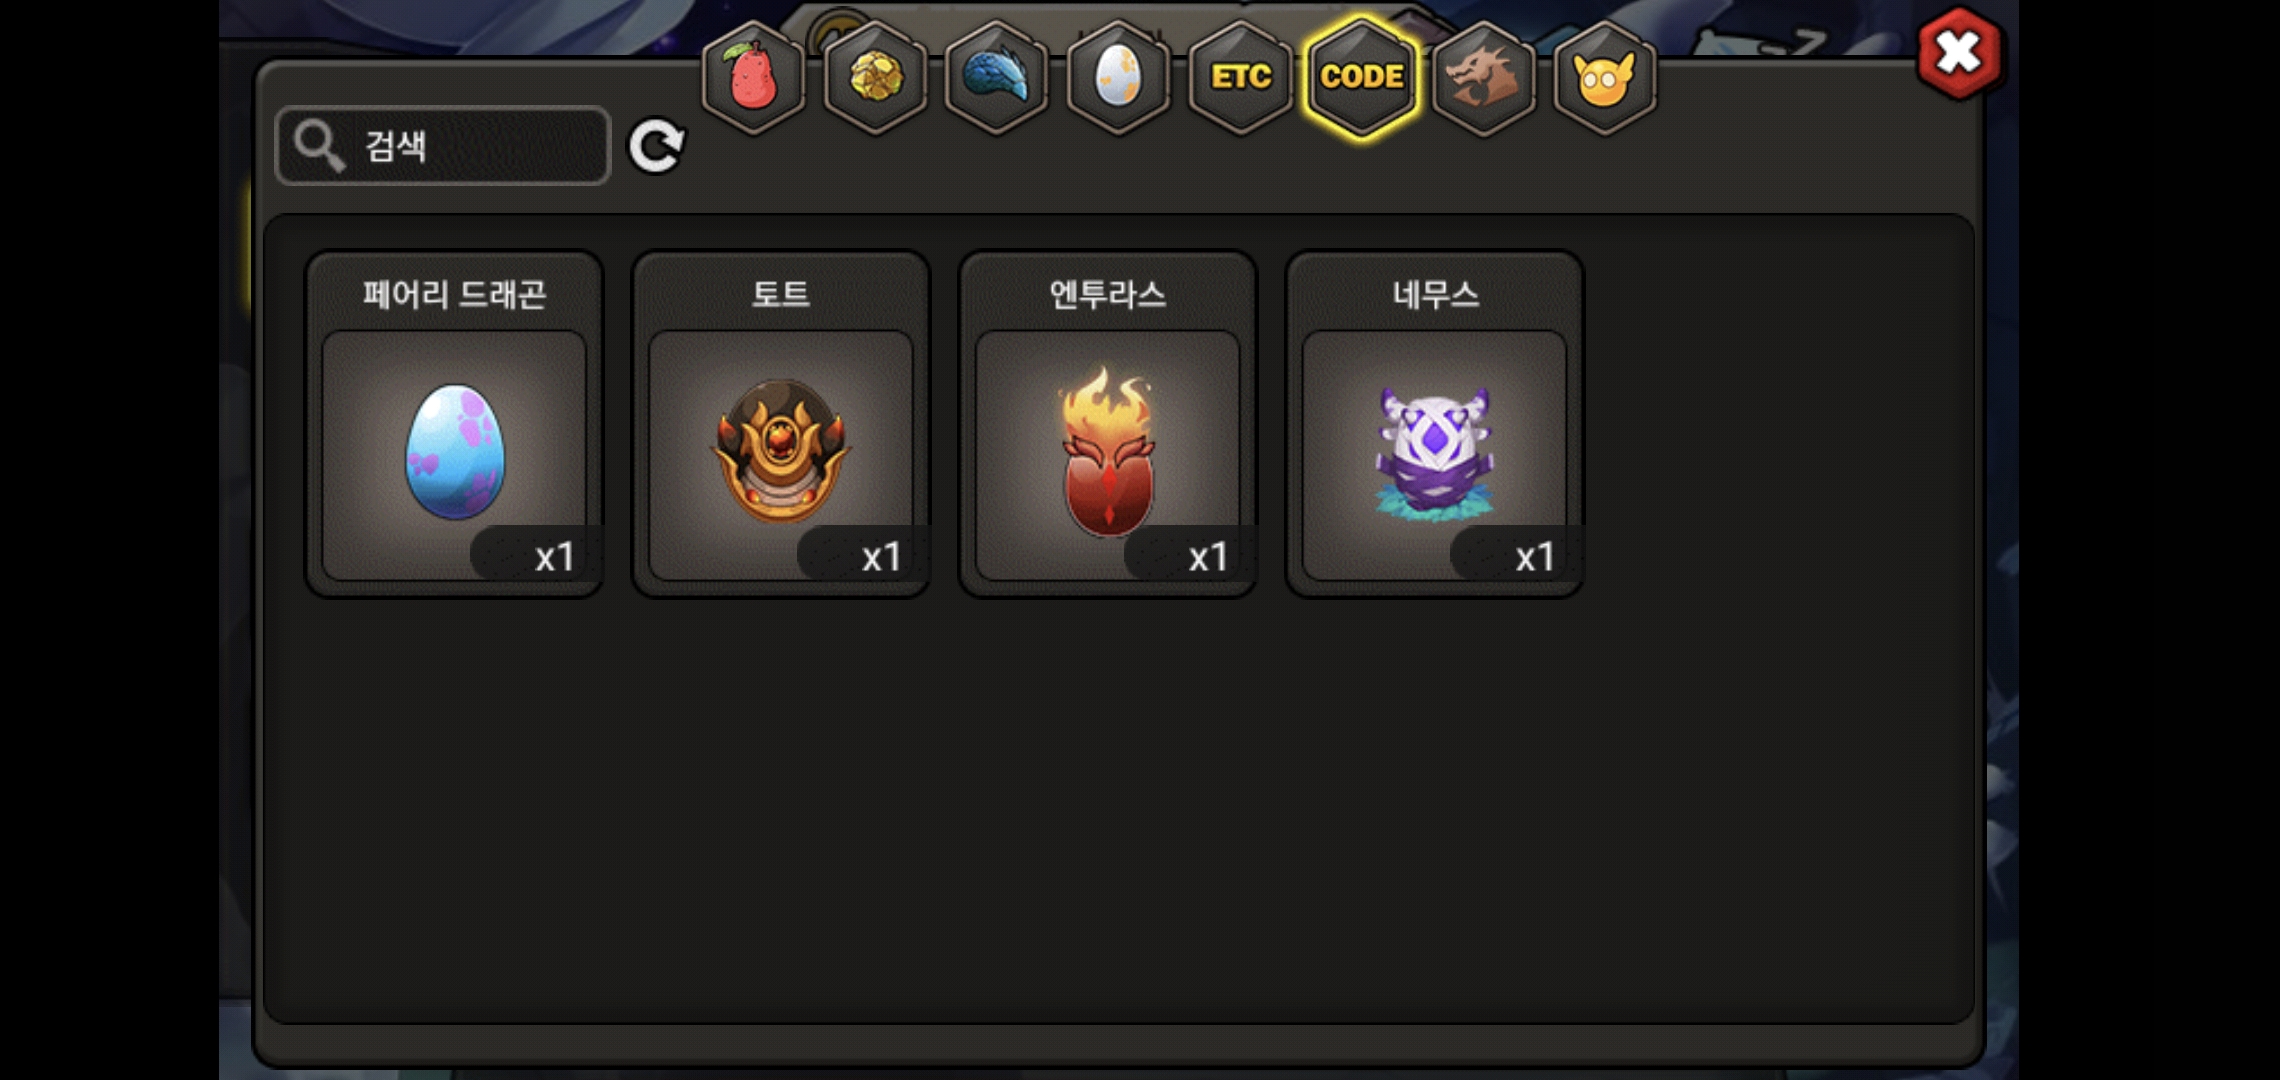The height and width of the screenshot is (1080, 2280).
Task: Select the ETC category tab
Action: [1240, 77]
